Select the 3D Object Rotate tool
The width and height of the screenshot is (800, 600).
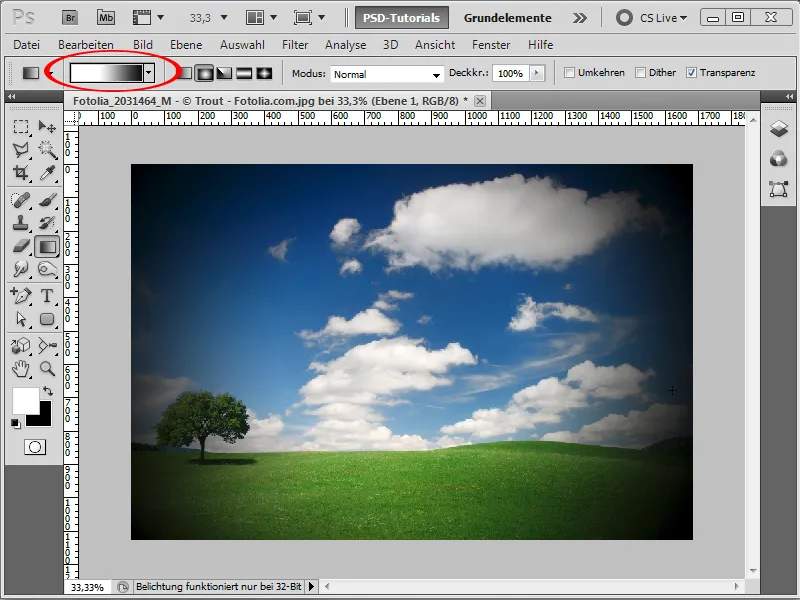pos(21,345)
